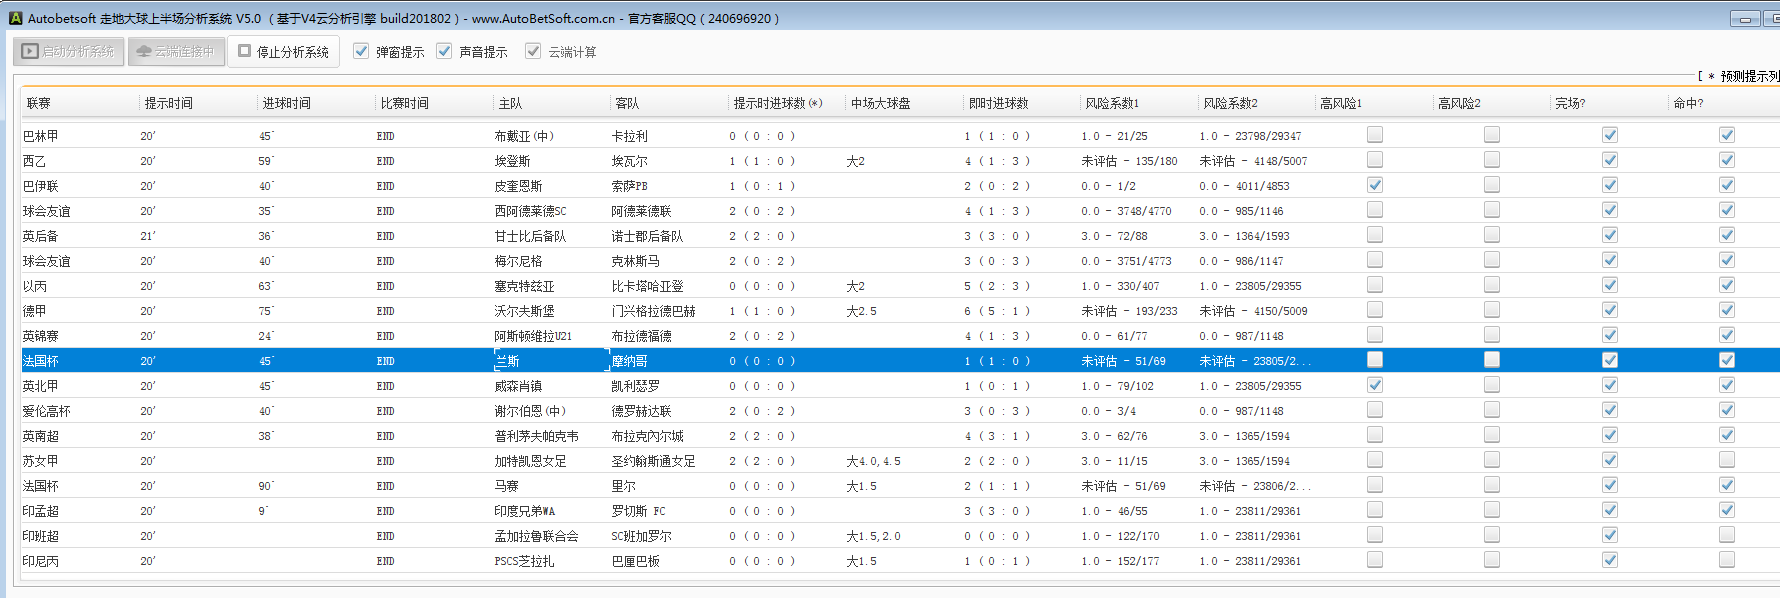Disable the 声音提示 checkbox
This screenshot has width=1780, height=598.
click(444, 51)
